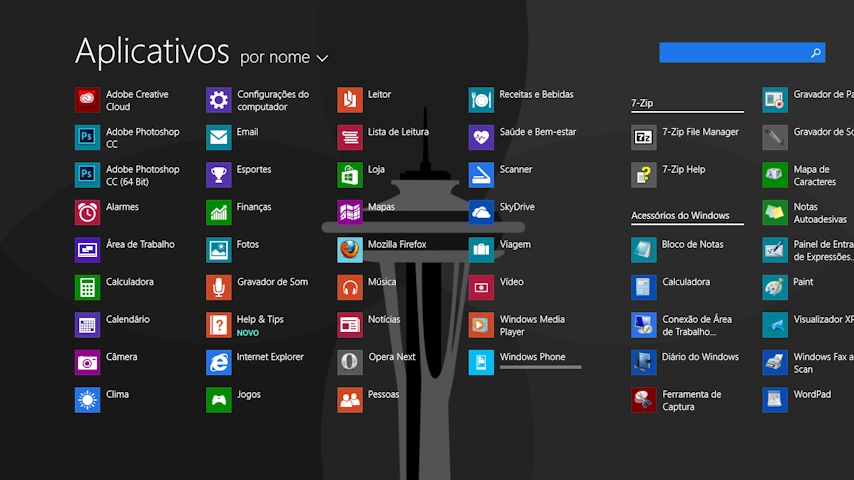Open Conexão de Área de Trabalho

click(644, 325)
